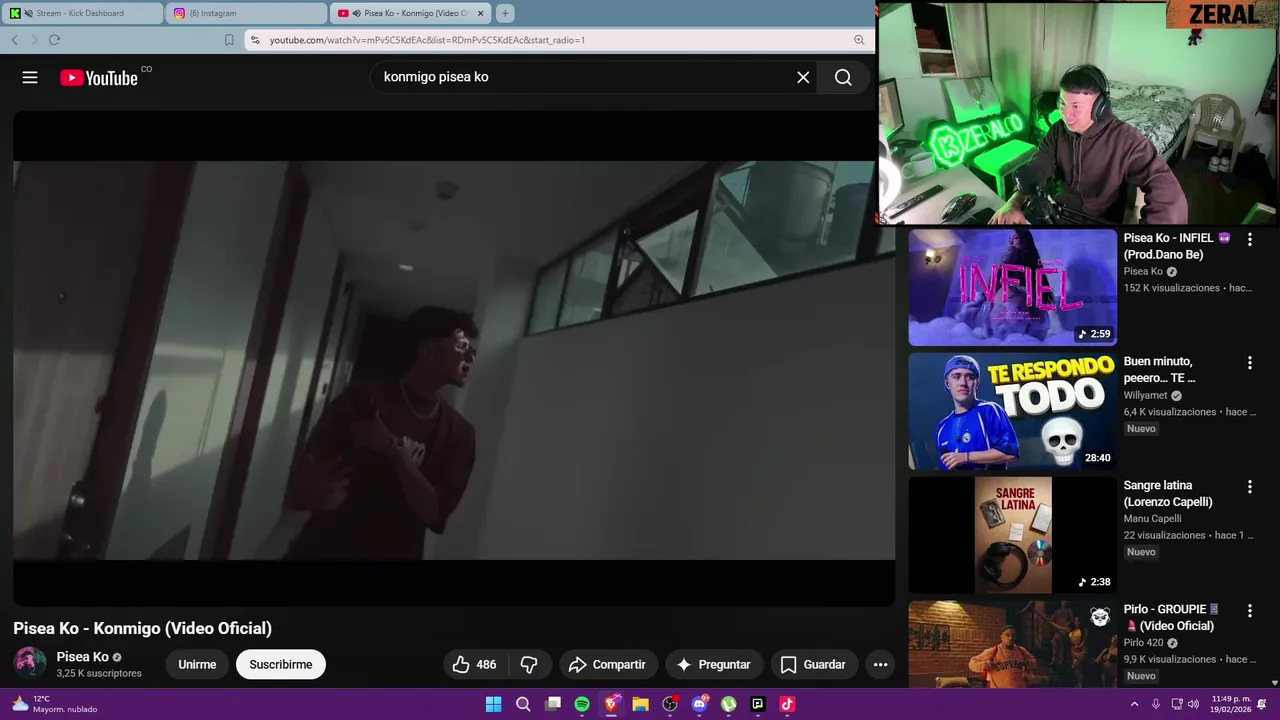The image size is (1280, 720).
Task: Show hidden system tray icons
Action: tap(1134, 704)
